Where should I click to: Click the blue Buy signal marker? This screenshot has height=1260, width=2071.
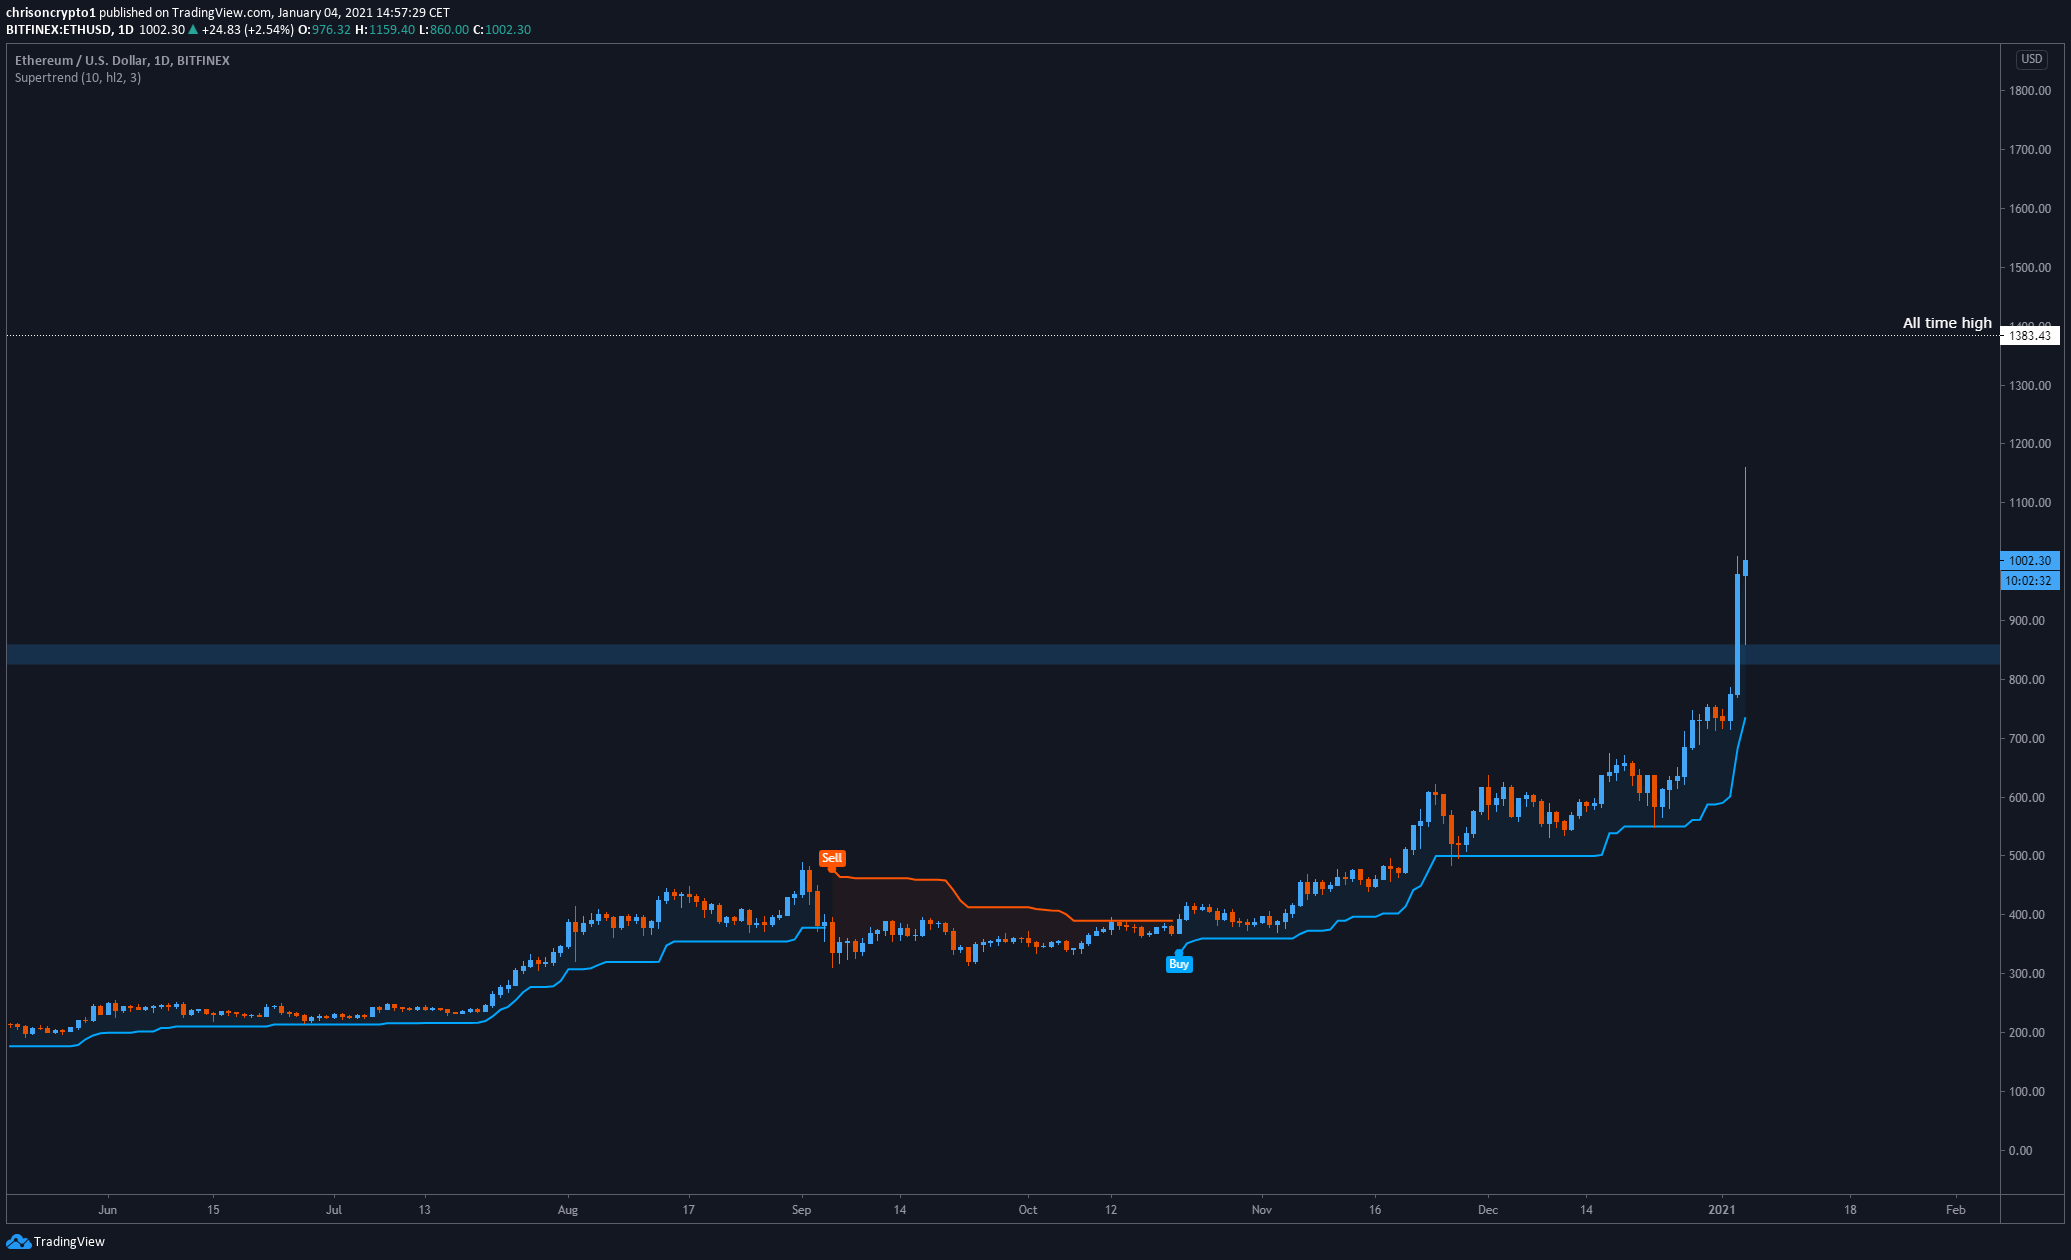coord(1179,964)
